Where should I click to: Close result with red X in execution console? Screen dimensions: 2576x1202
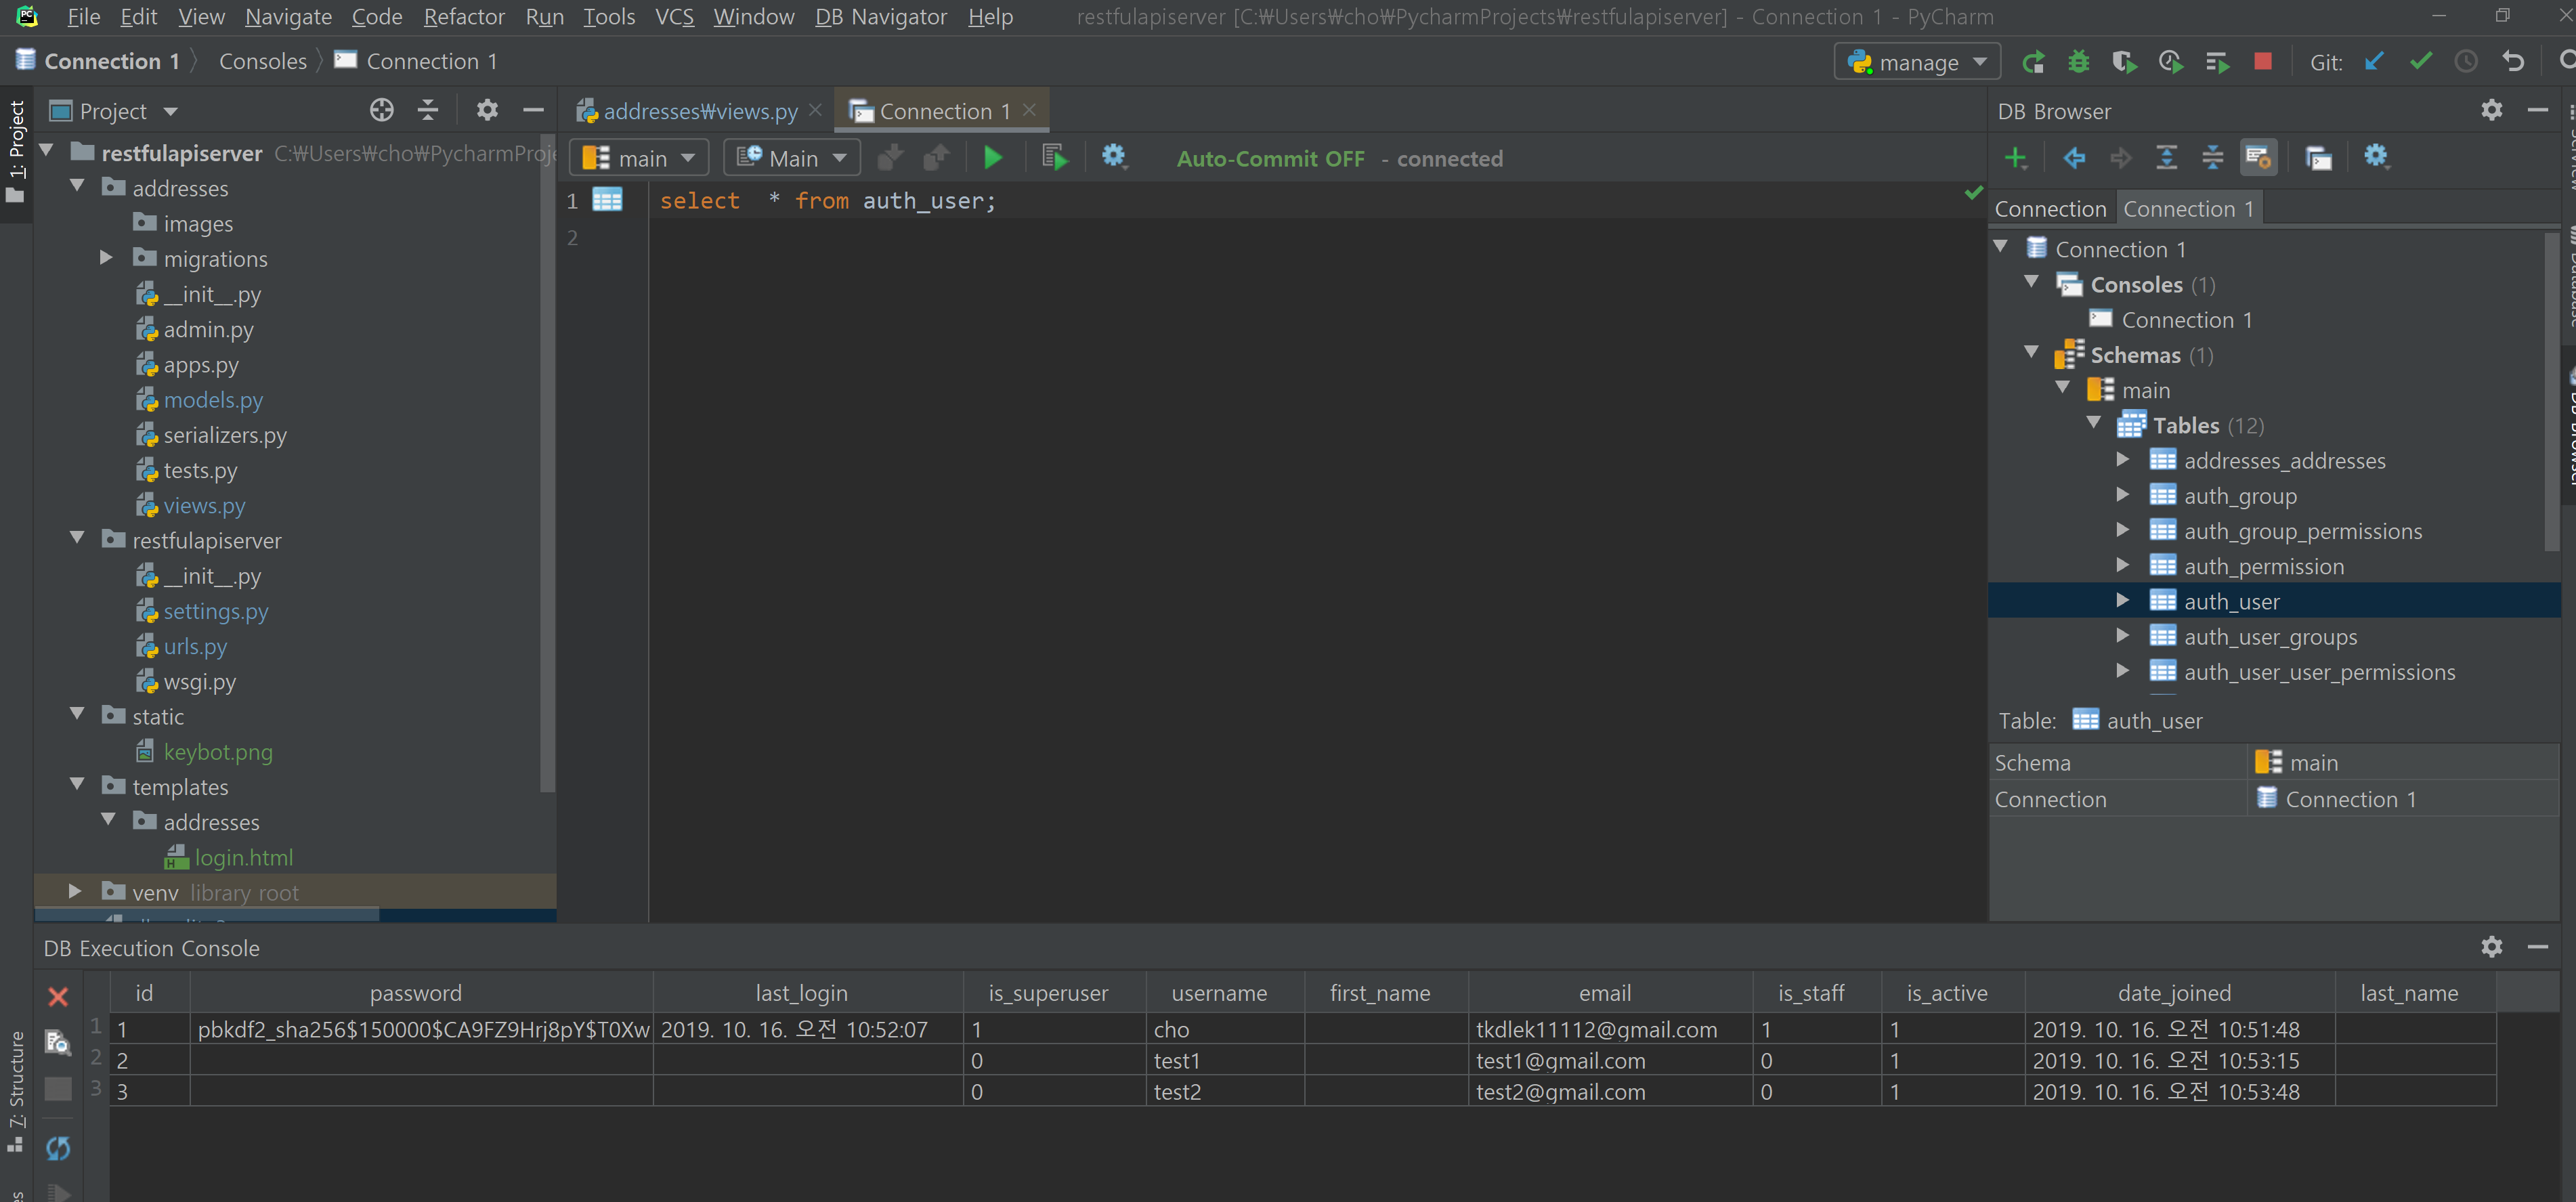point(58,996)
